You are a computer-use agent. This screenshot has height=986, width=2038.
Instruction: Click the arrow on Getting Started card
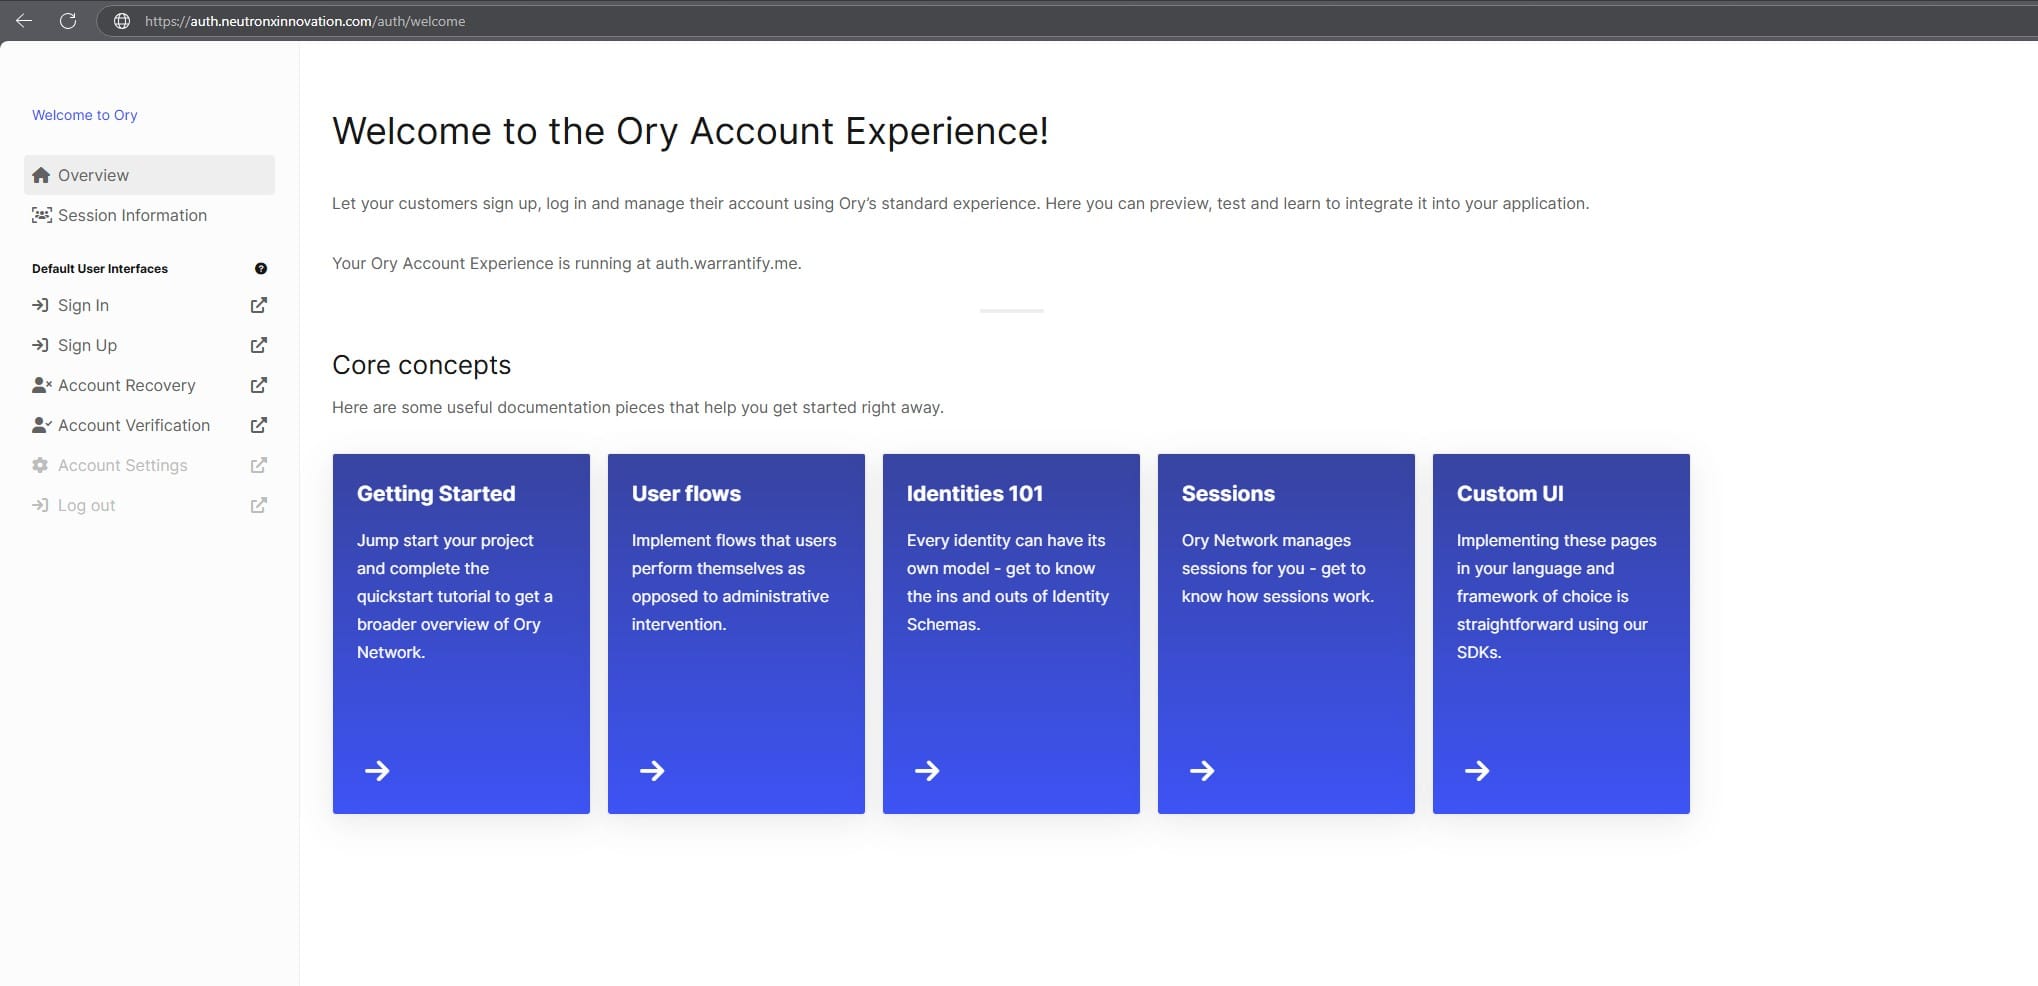coord(377,770)
